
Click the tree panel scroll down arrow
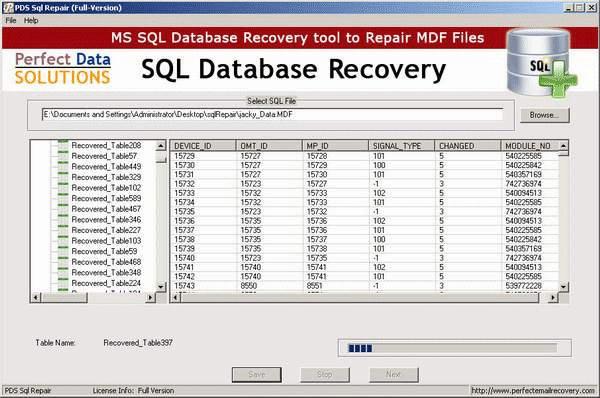click(161, 286)
